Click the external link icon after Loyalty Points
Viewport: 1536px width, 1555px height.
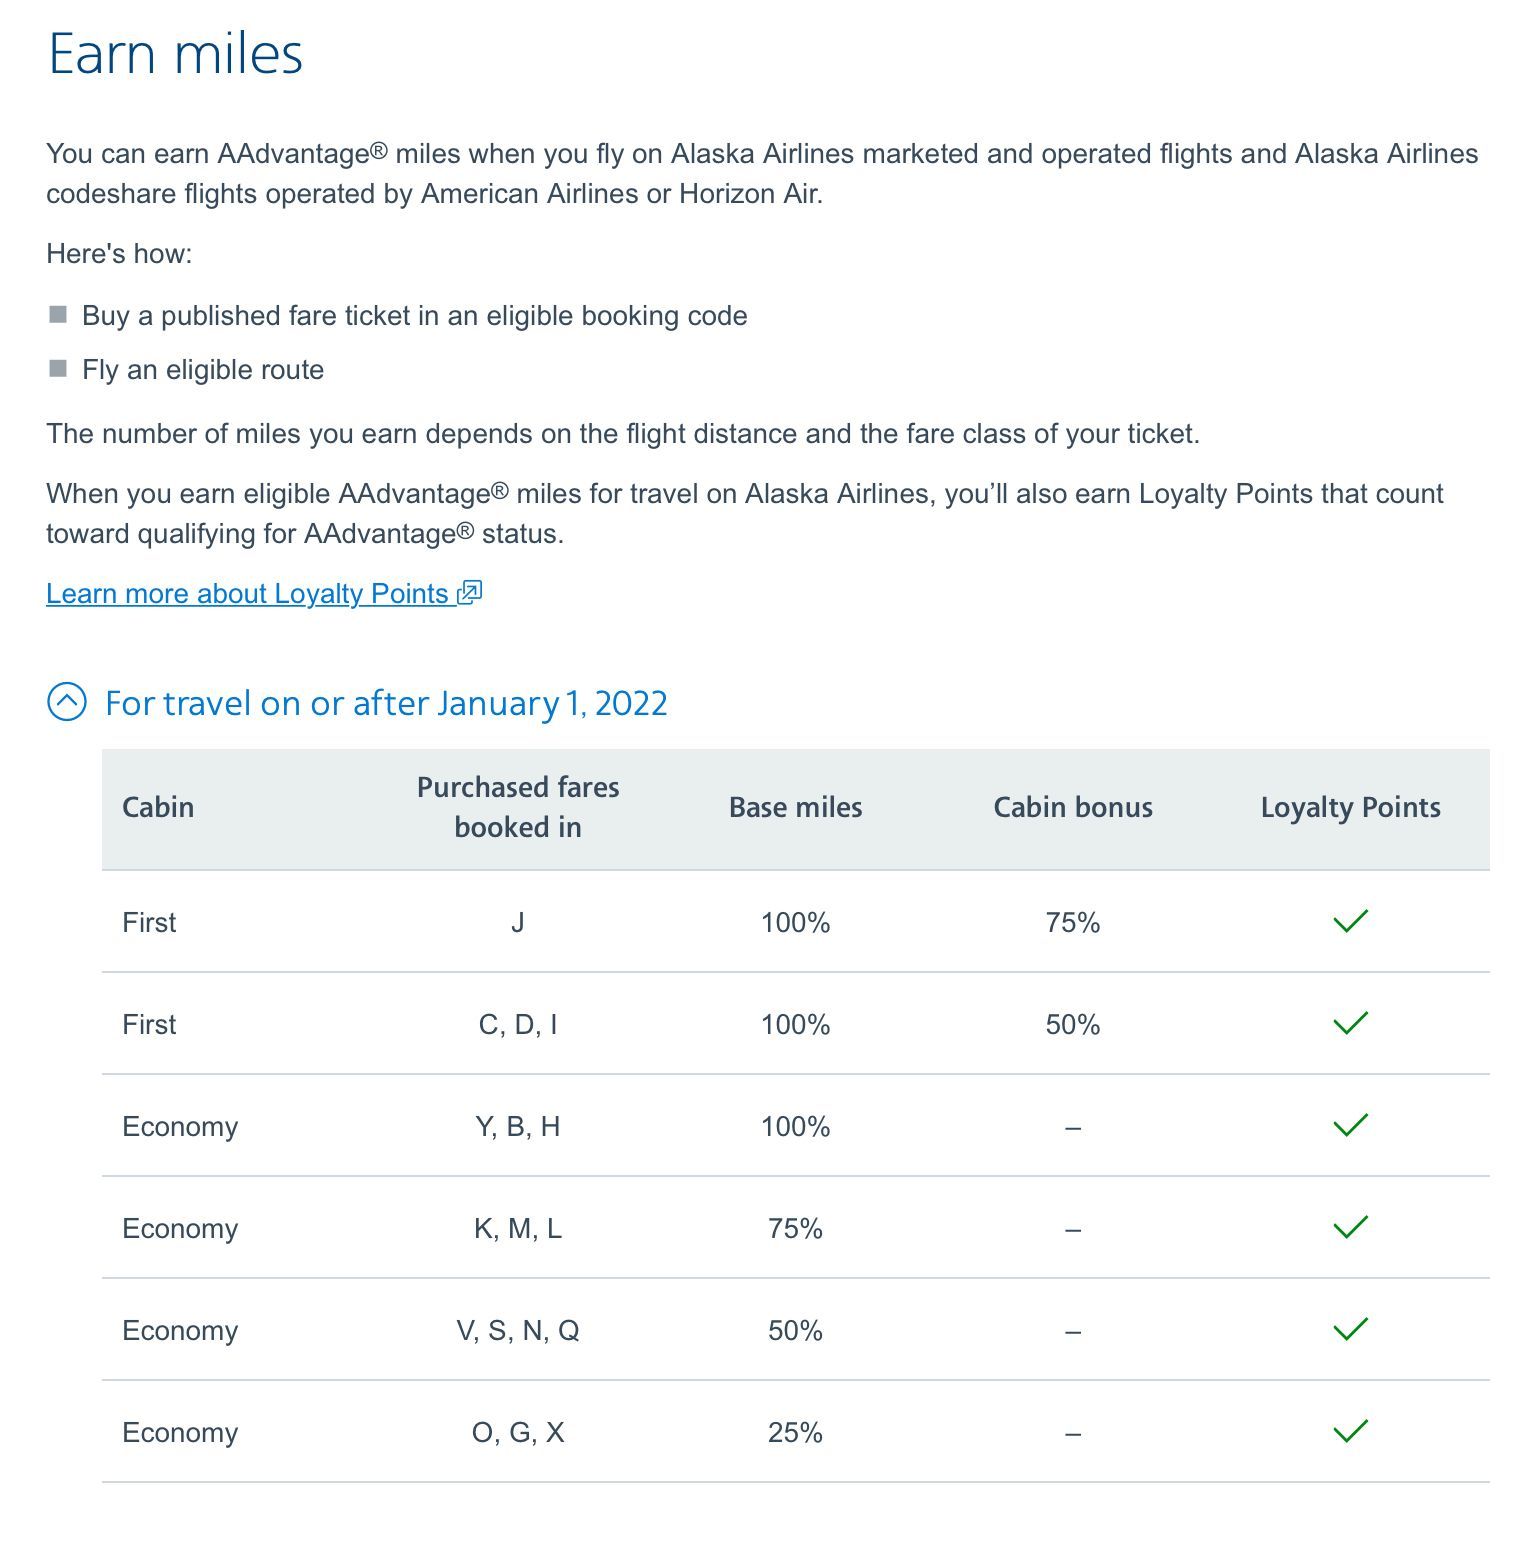click(x=470, y=592)
